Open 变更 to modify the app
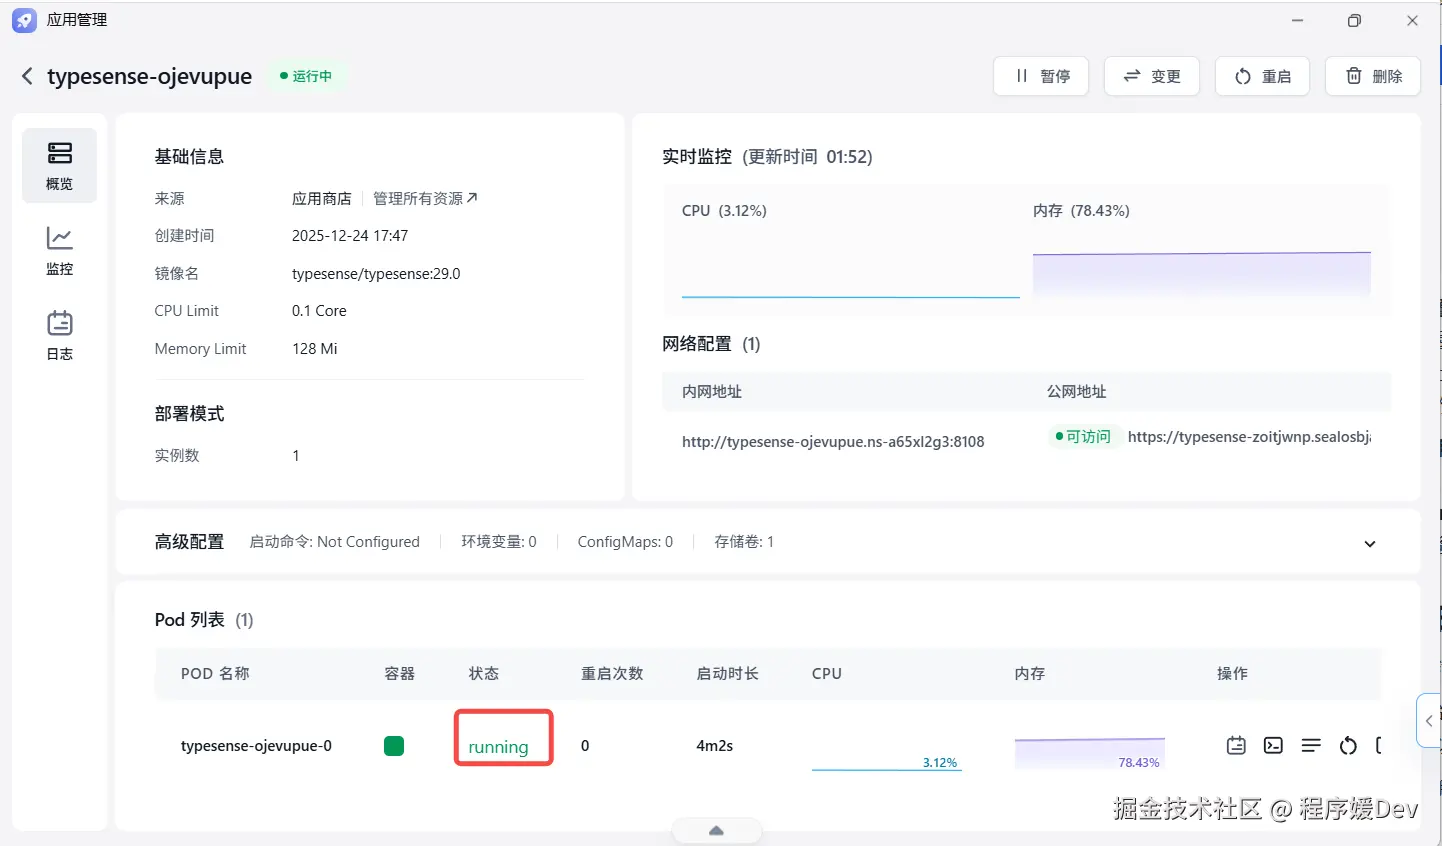The width and height of the screenshot is (1442, 846). point(1152,76)
